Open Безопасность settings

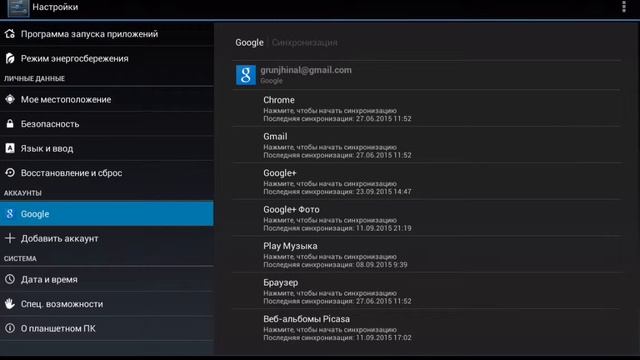(x=107, y=124)
